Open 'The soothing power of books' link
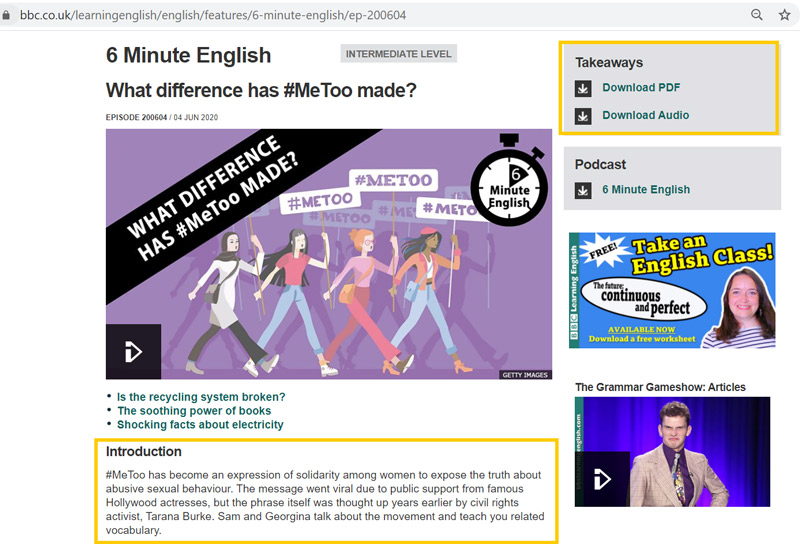The width and height of the screenshot is (800, 544). [x=194, y=410]
